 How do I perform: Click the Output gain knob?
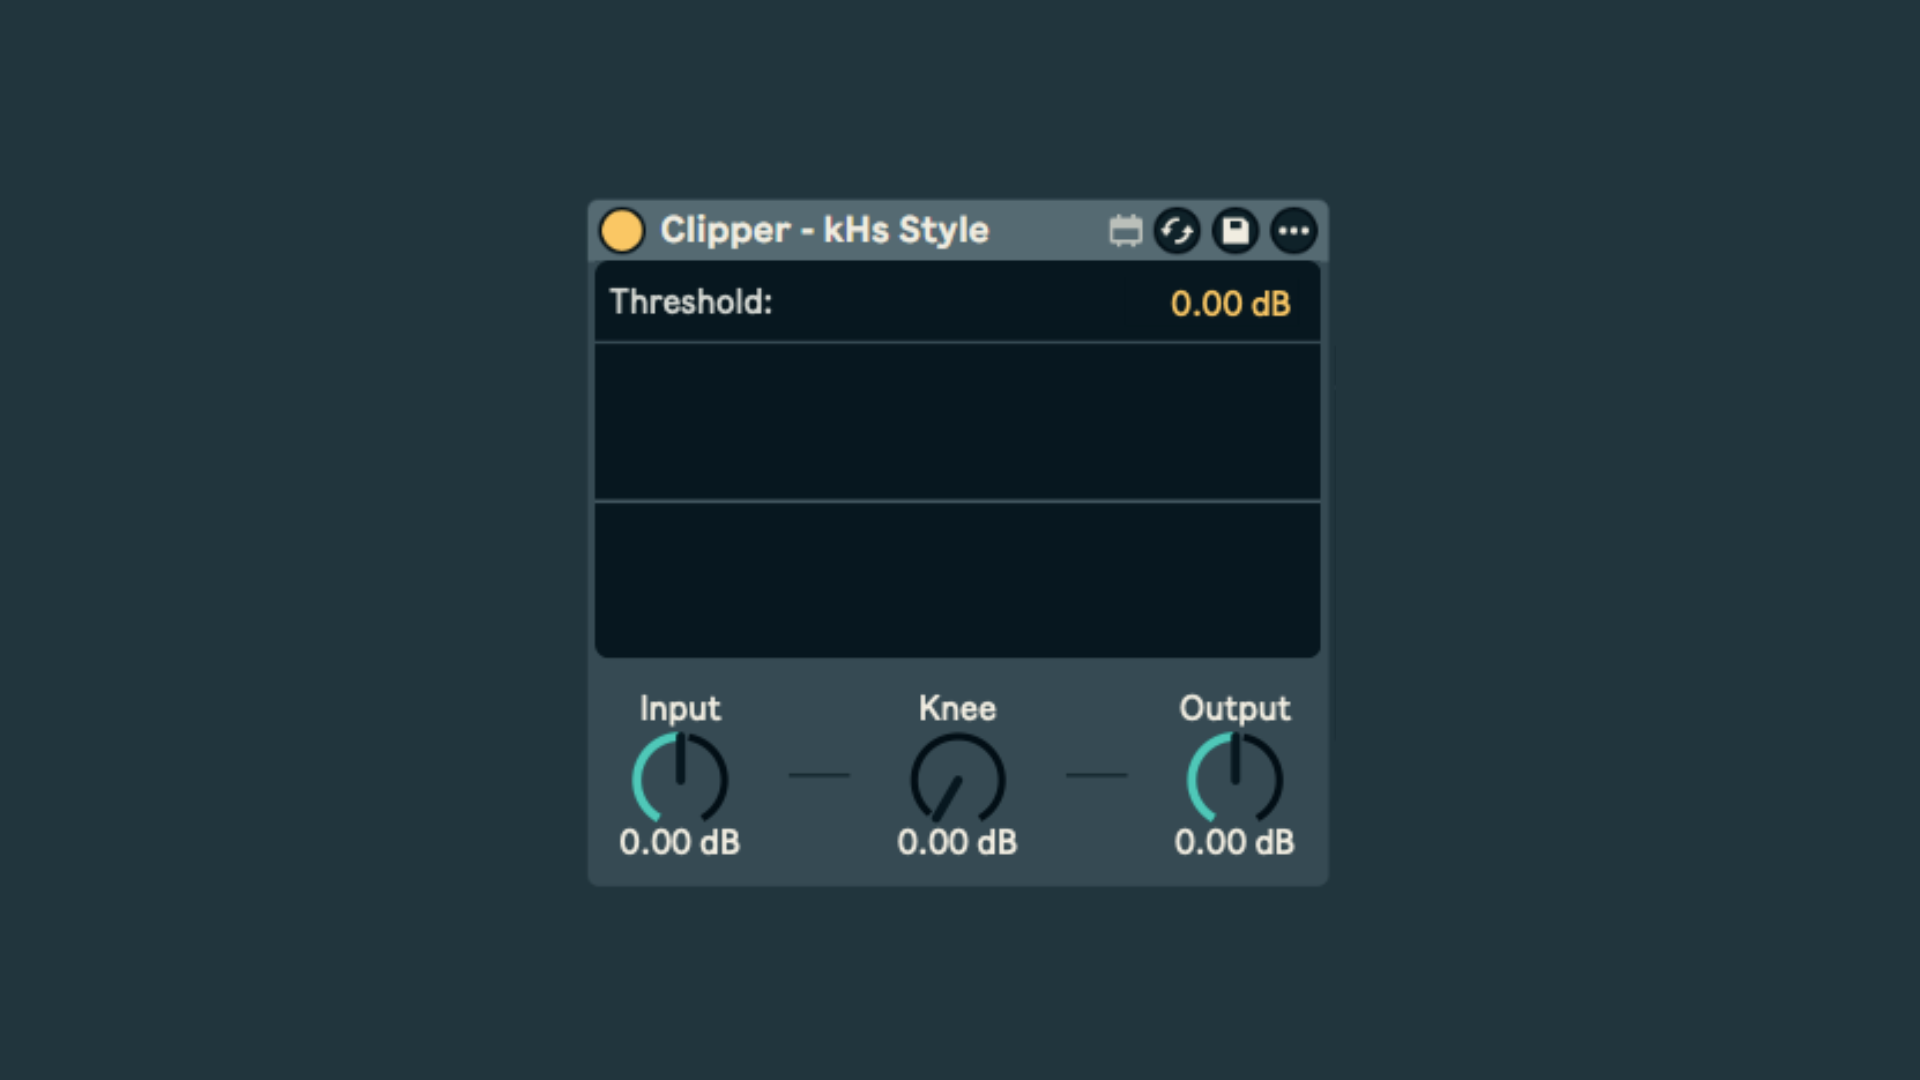point(1235,779)
